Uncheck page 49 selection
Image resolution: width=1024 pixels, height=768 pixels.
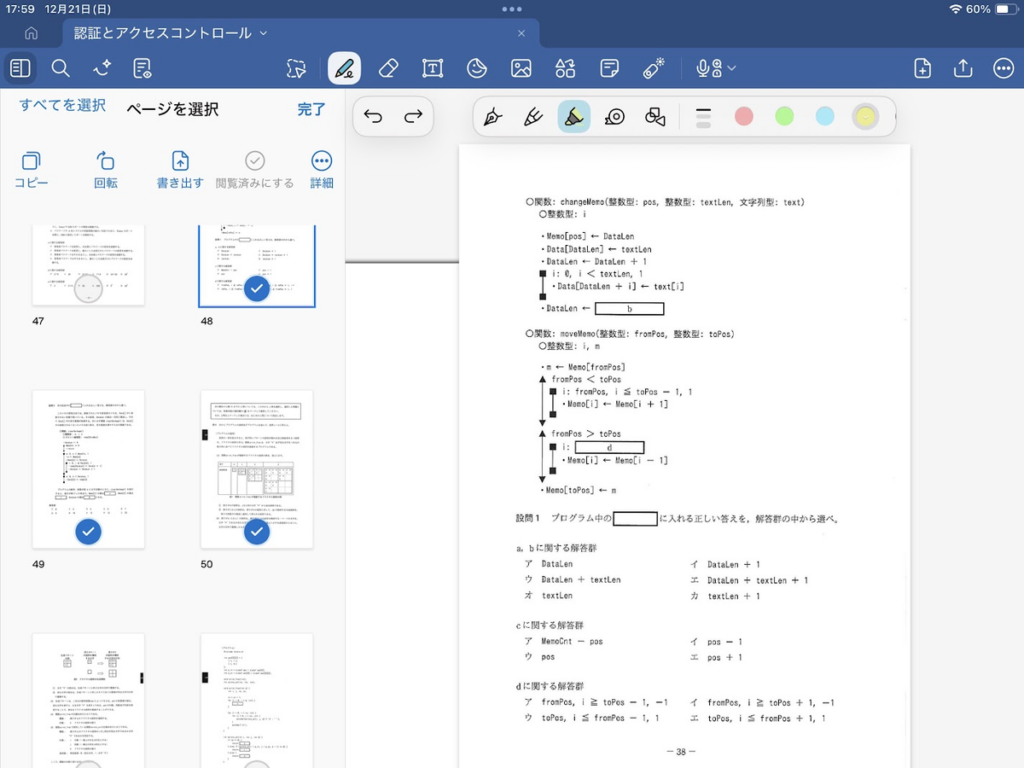click(89, 532)
